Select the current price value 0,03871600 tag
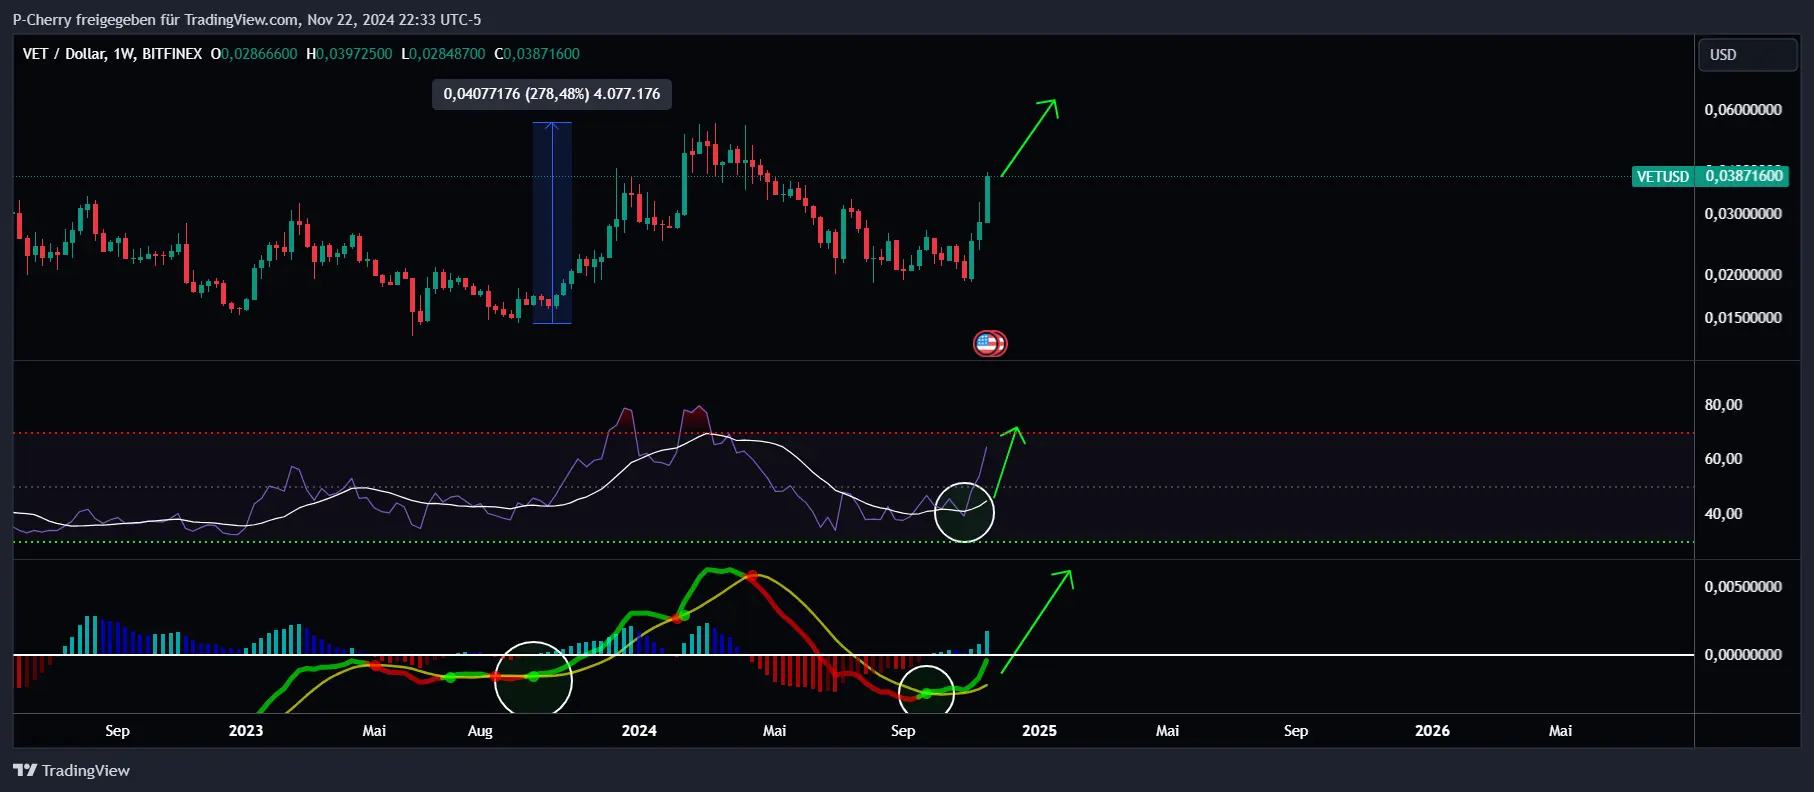This screenshot has width=1814, height=792. coord(1743,176)
